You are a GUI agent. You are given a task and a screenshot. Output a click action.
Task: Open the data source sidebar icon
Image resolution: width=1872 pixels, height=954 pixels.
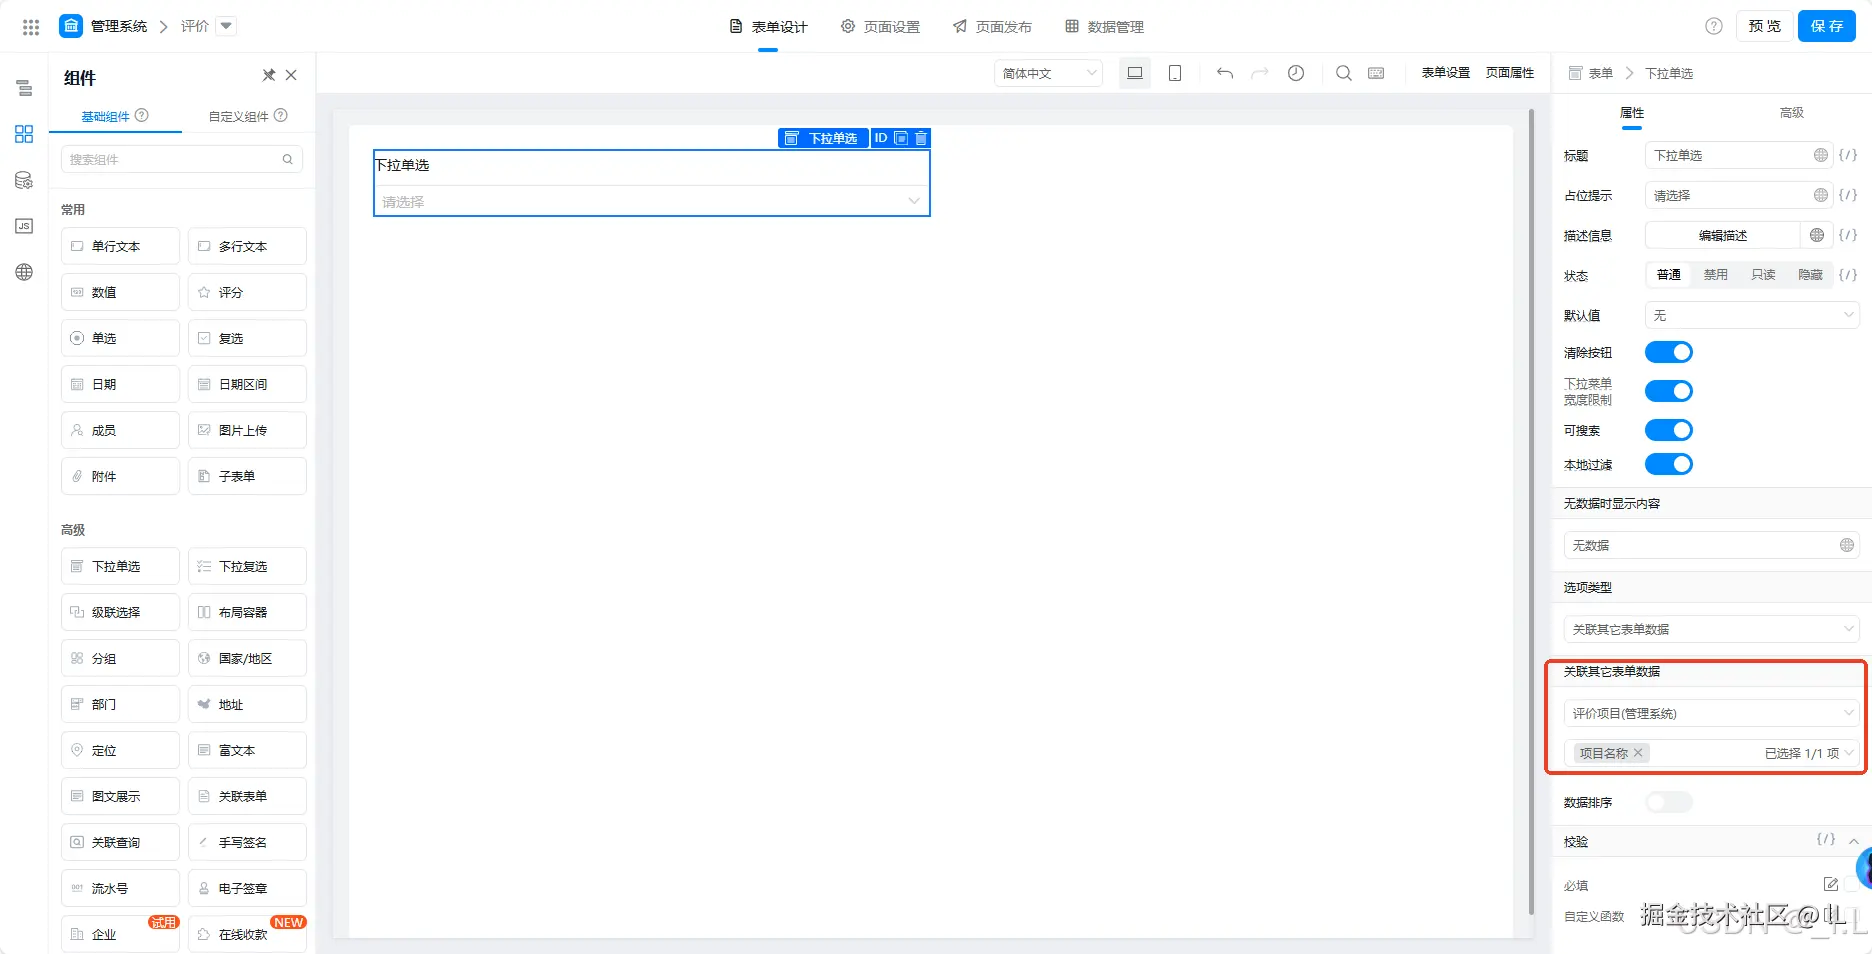coord(24,180)
